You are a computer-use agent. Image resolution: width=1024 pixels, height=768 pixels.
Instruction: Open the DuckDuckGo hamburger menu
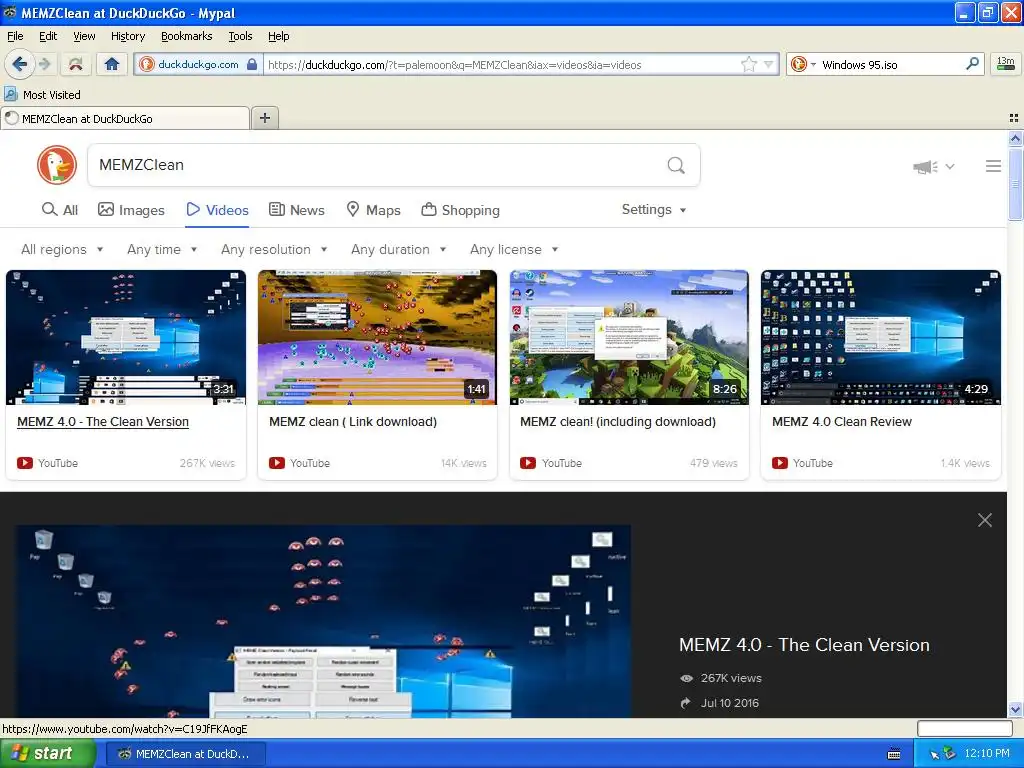(x=993, y=166)
